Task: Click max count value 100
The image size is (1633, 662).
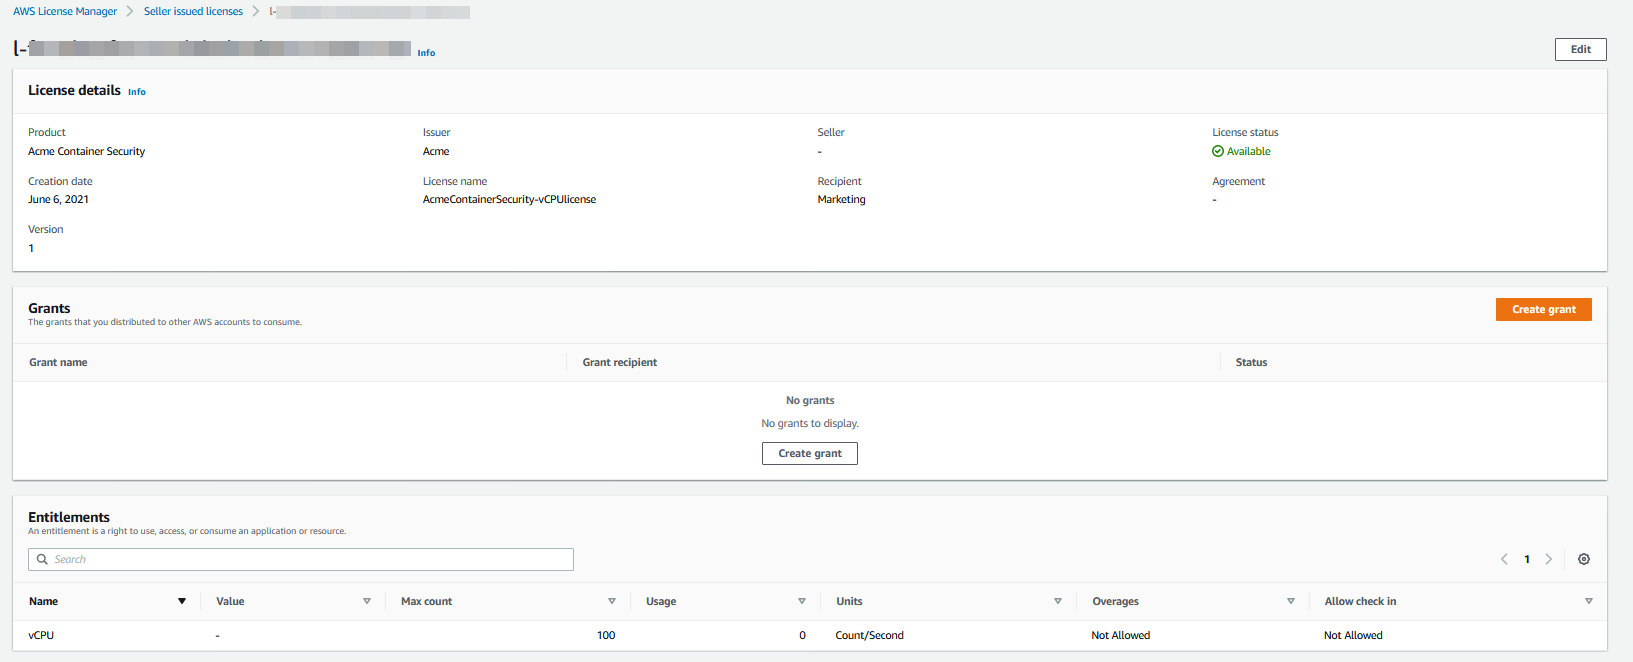Action: (606, 635)
